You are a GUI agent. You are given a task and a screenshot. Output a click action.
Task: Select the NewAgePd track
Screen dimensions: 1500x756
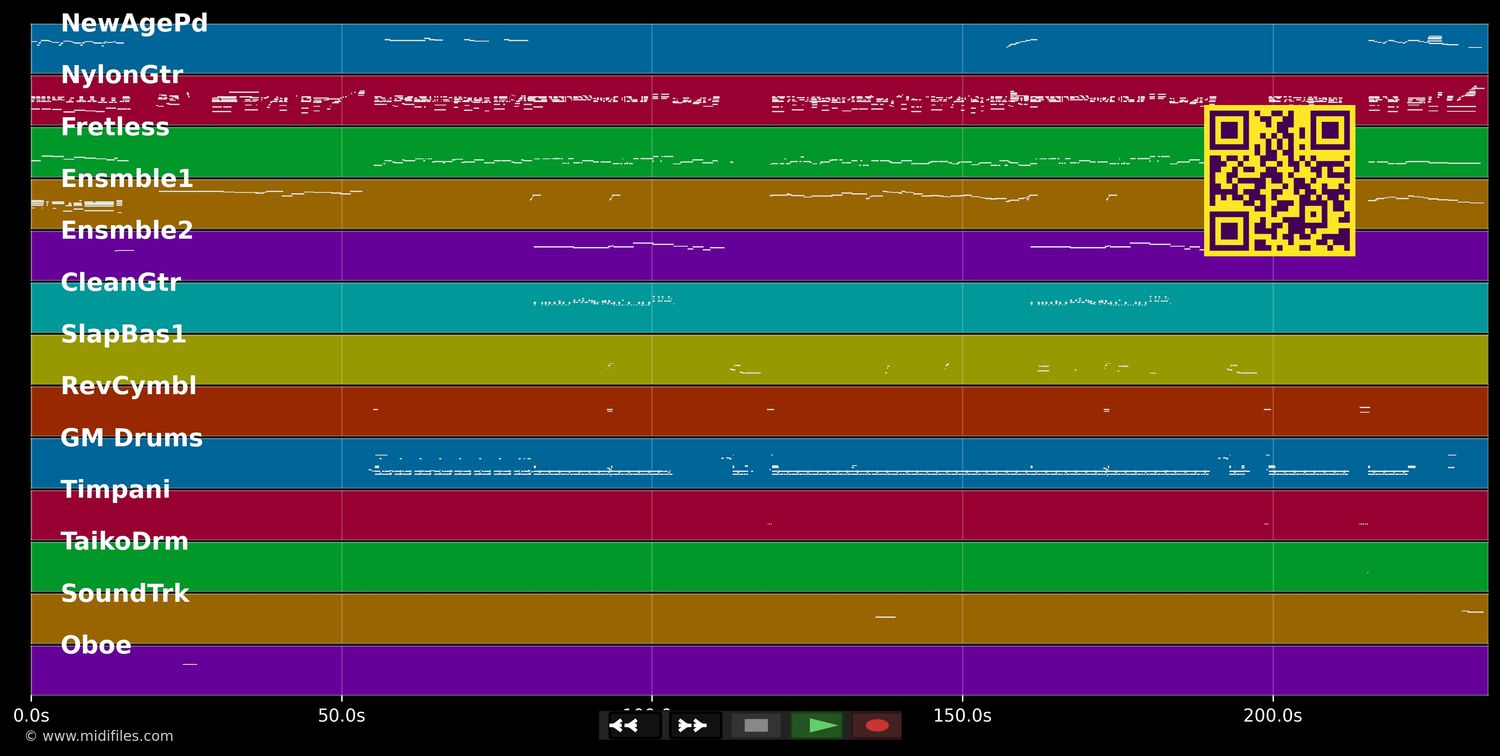[x=134, y=24]
